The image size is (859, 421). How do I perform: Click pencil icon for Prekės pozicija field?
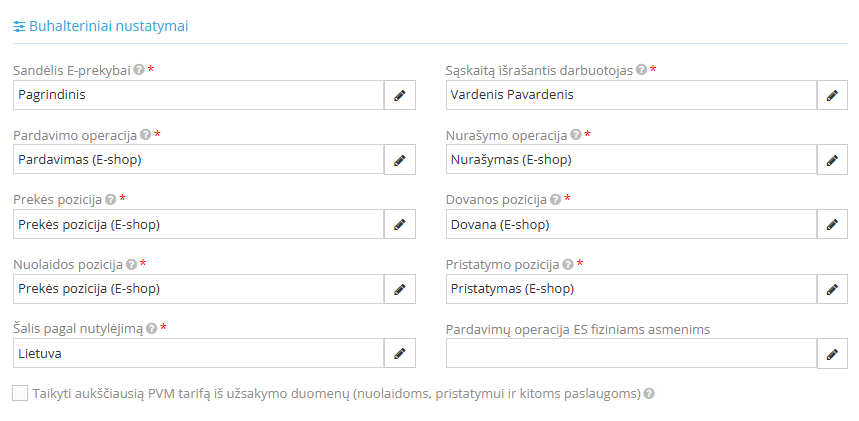coord(400,225)
